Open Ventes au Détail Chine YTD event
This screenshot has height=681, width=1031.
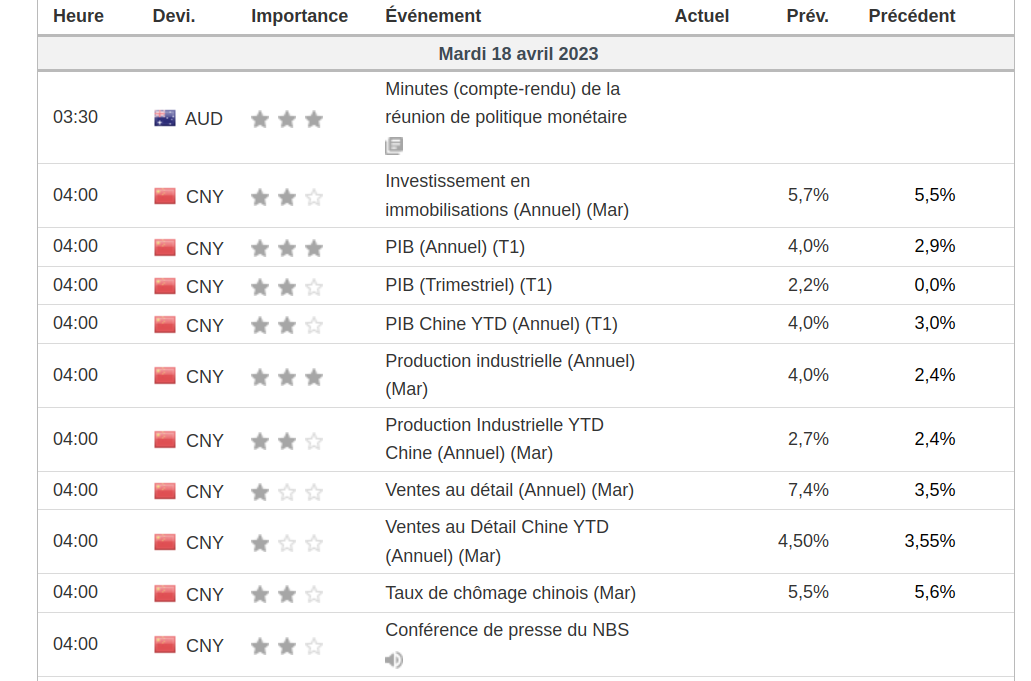click(x=496, y=541)
